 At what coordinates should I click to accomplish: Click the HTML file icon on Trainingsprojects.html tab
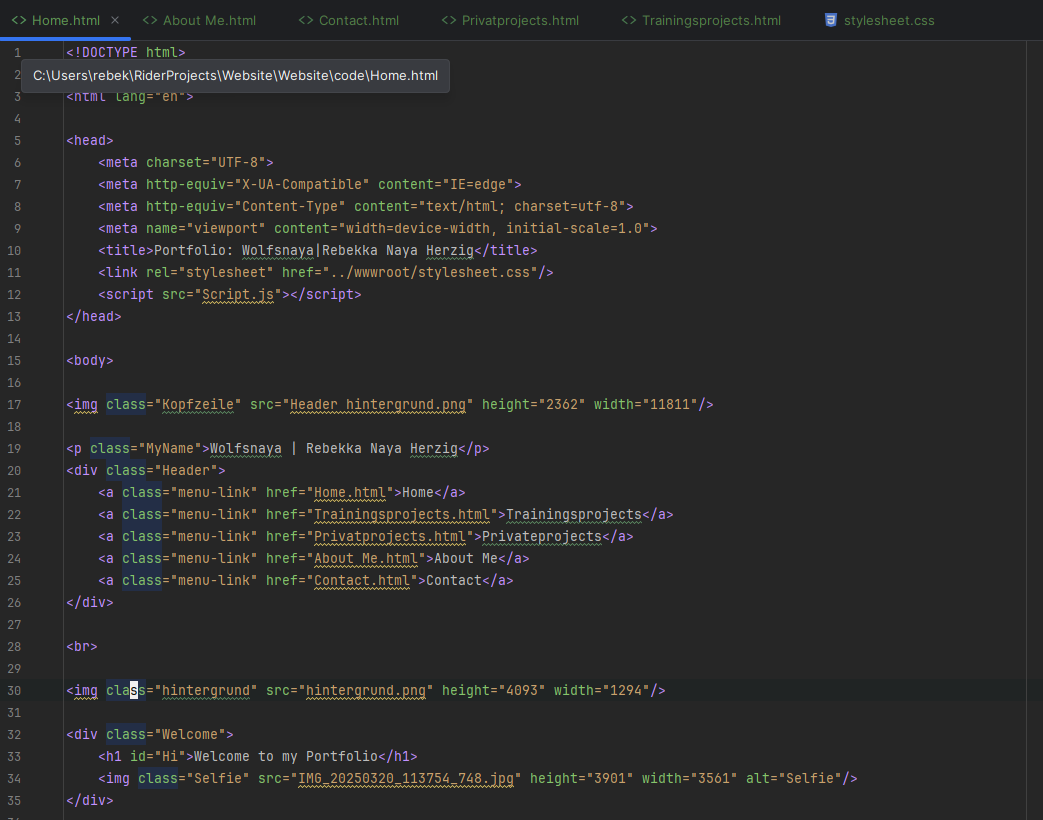(629, 21)
